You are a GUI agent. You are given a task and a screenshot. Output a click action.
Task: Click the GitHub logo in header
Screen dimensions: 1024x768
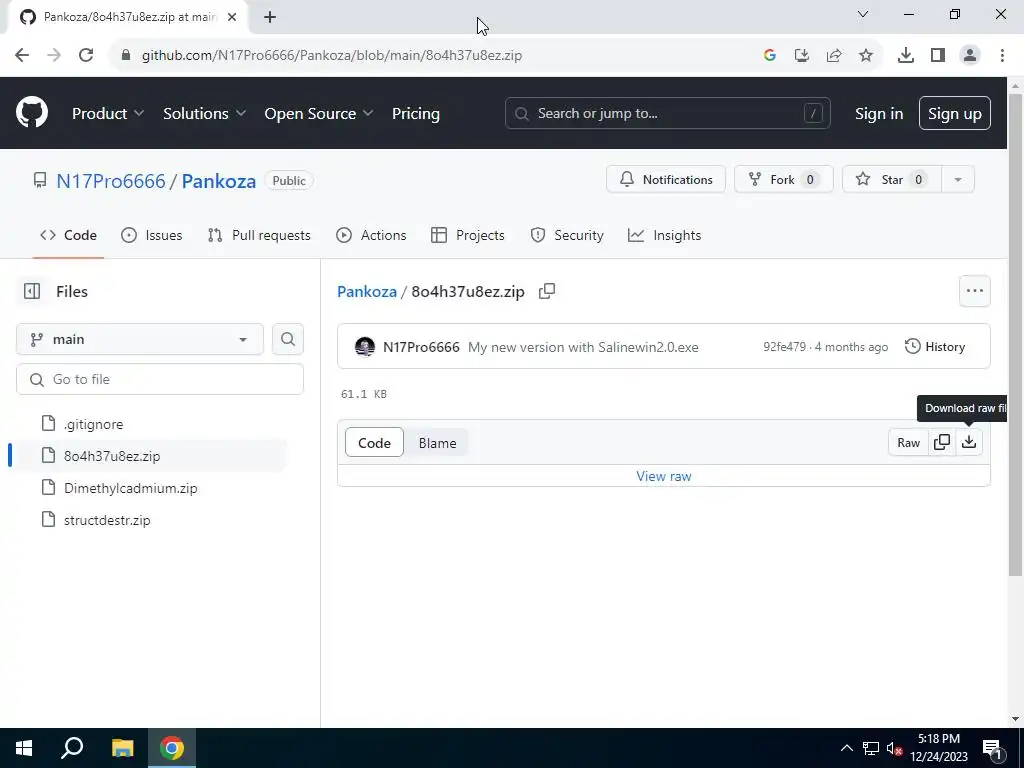[31, 112]
